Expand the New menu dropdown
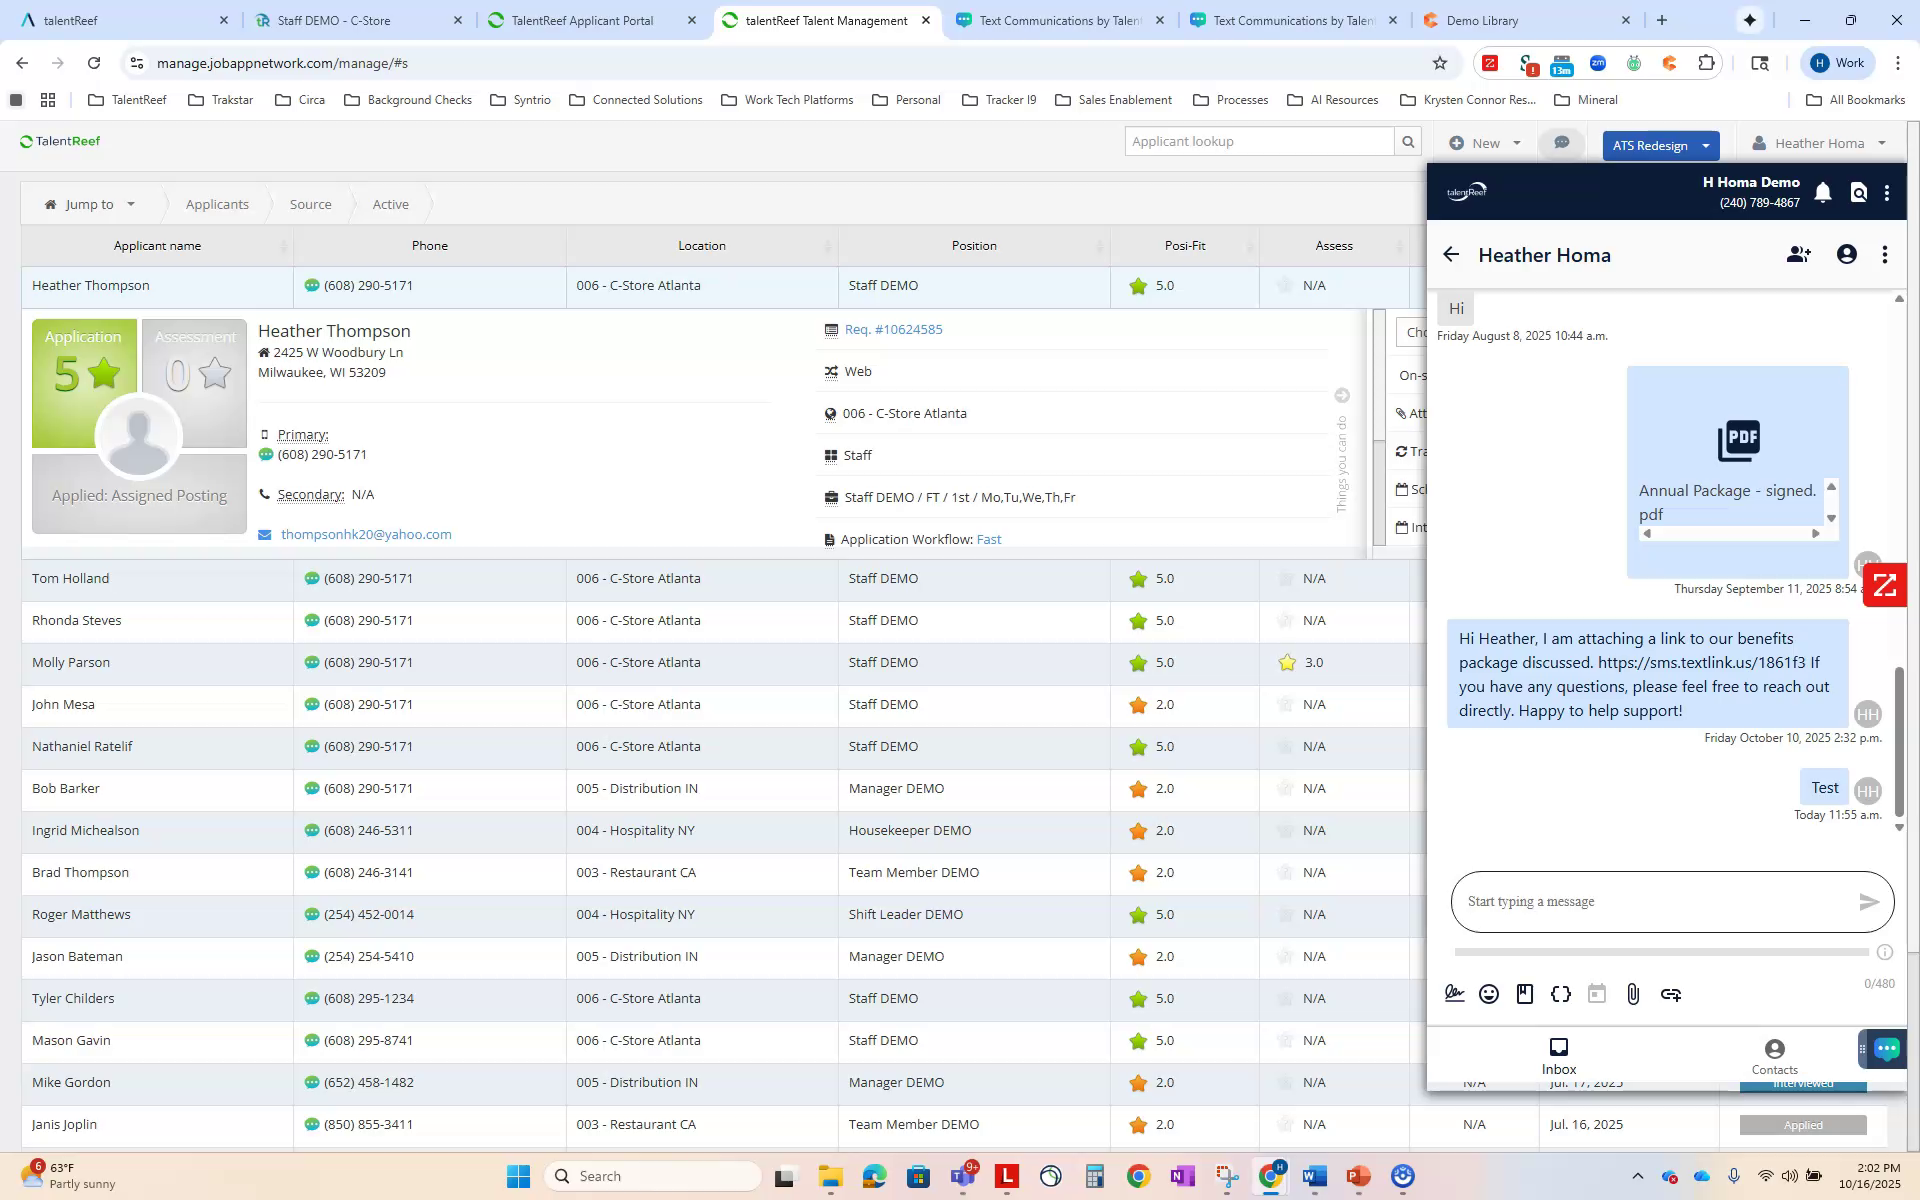This screenshot has height=1200, width=1920. (x=1516, y=144)
